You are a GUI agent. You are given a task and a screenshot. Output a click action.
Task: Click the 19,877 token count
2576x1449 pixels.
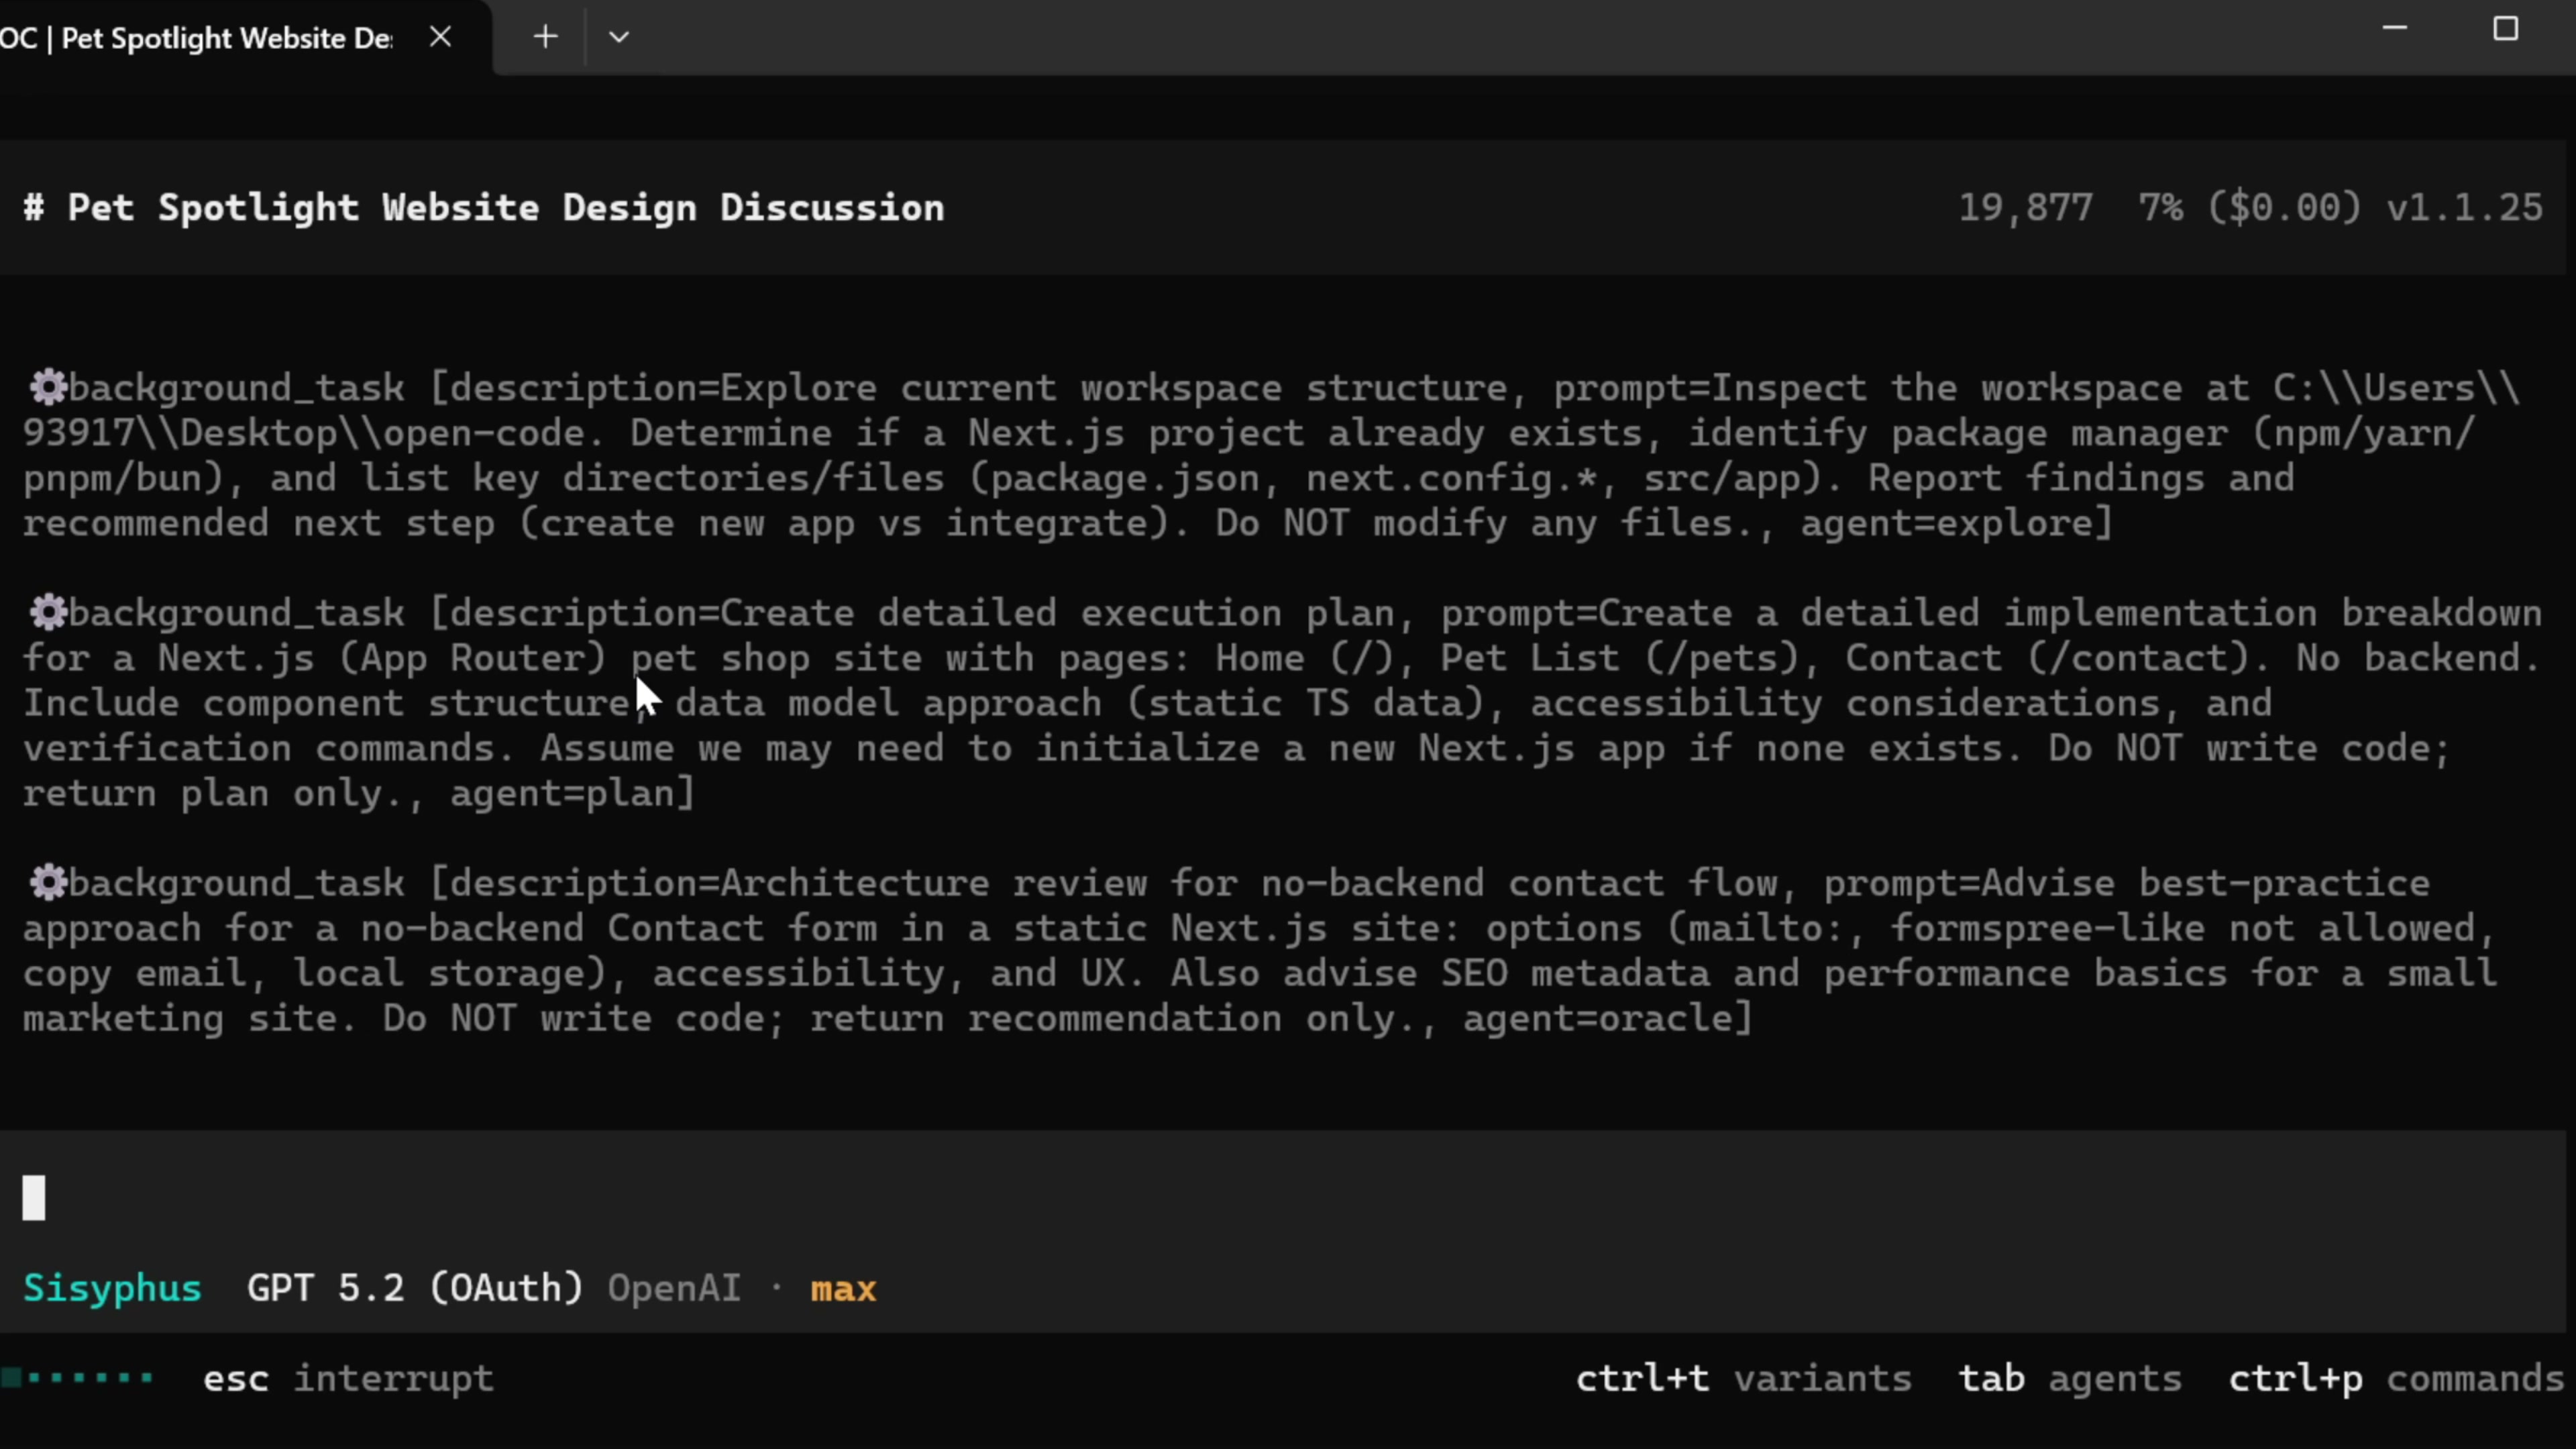click(x=2025, y=208)
